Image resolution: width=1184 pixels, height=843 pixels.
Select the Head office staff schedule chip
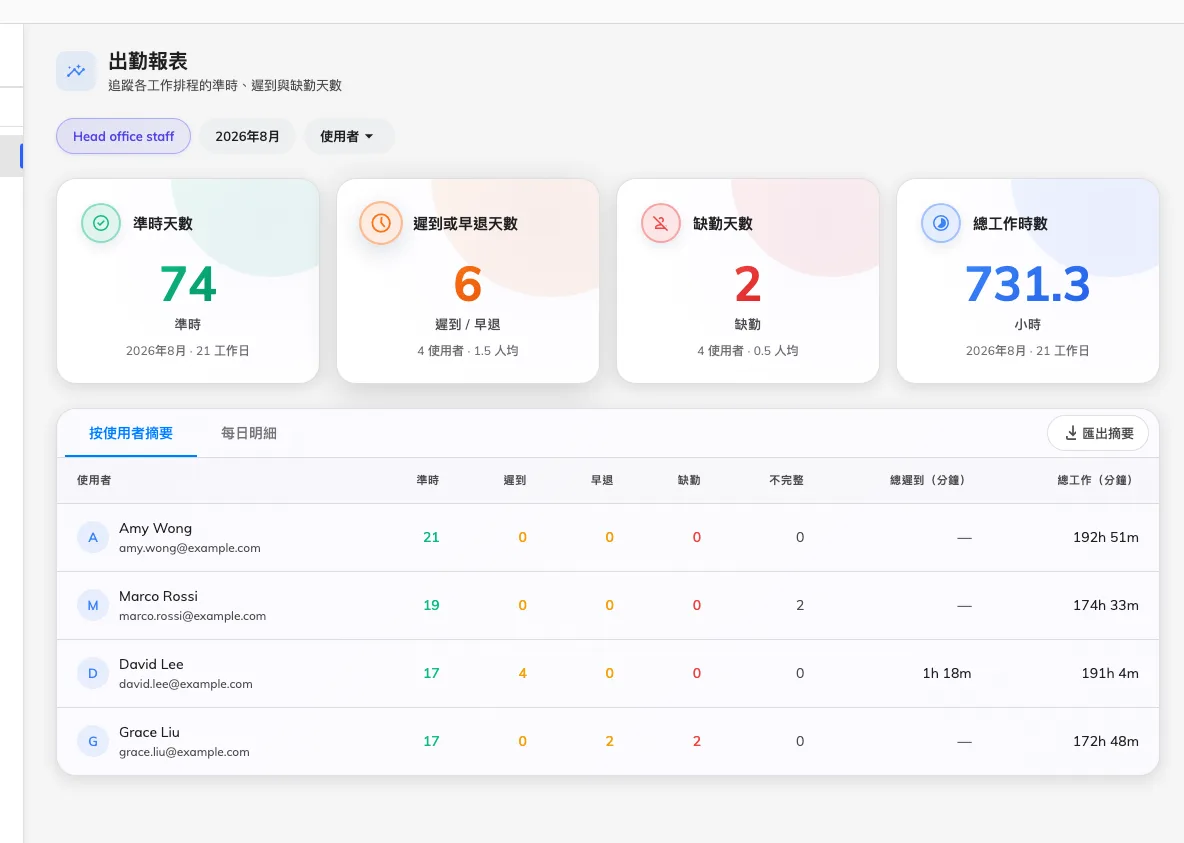coord(124,137)
